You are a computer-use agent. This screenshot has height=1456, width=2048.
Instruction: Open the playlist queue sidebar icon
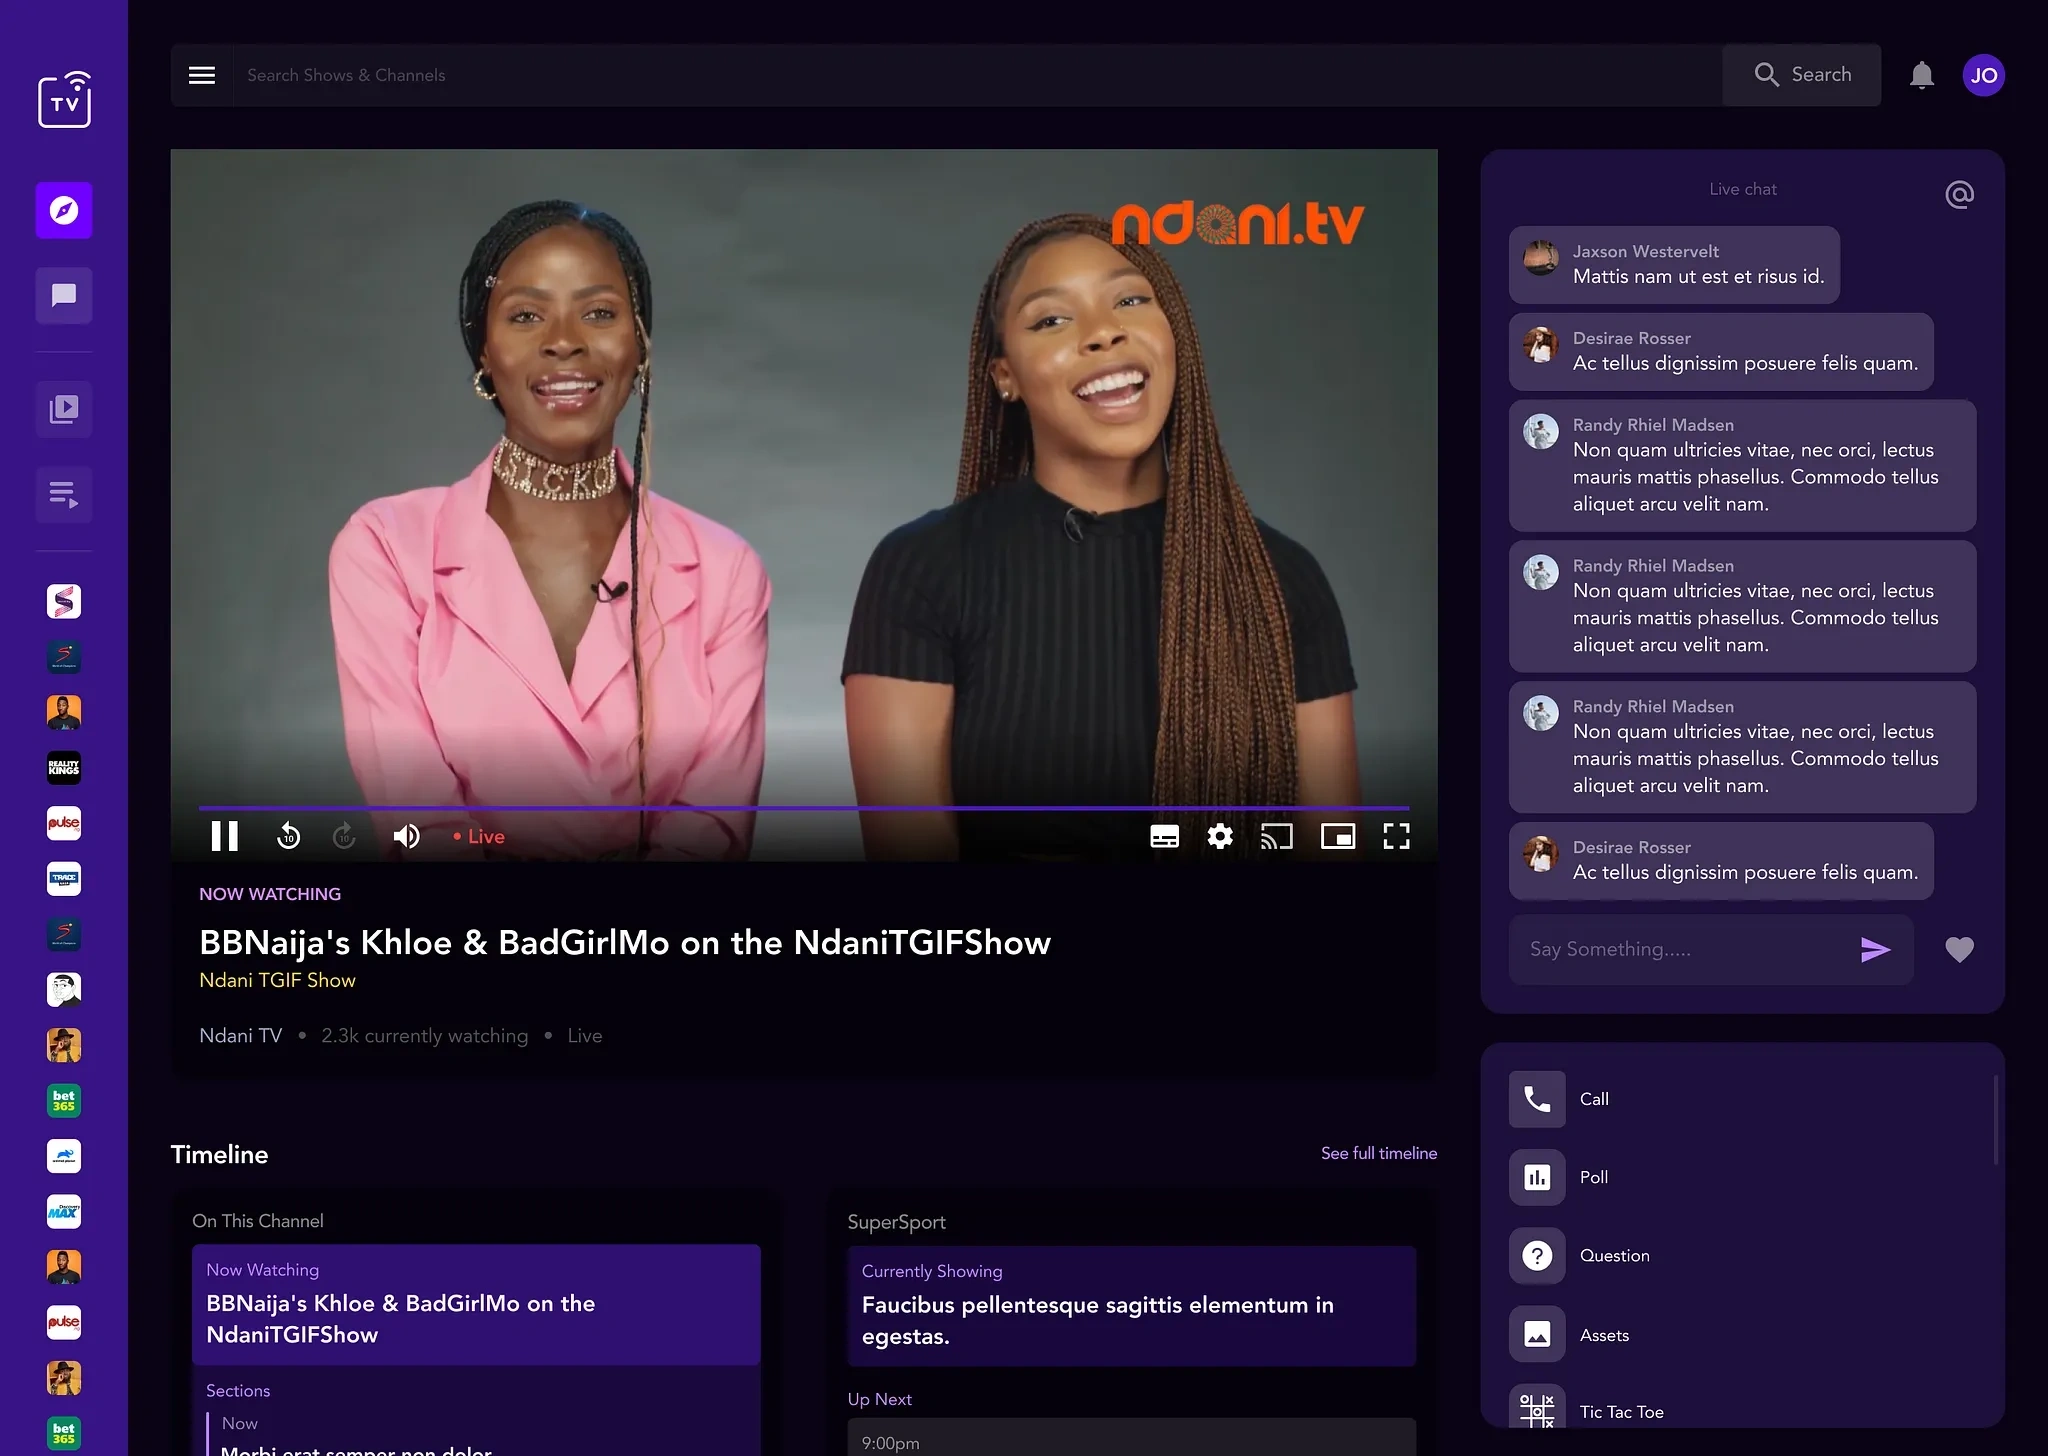click(x=64, y=494)
